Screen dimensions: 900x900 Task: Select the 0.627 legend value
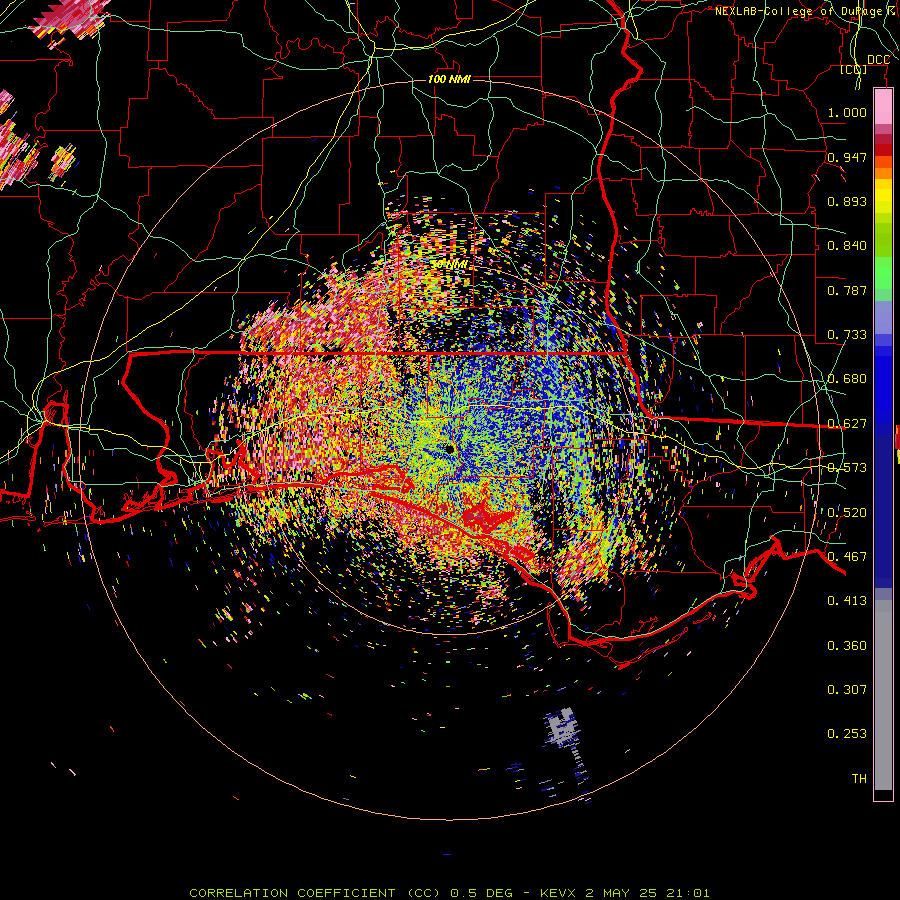847,424
